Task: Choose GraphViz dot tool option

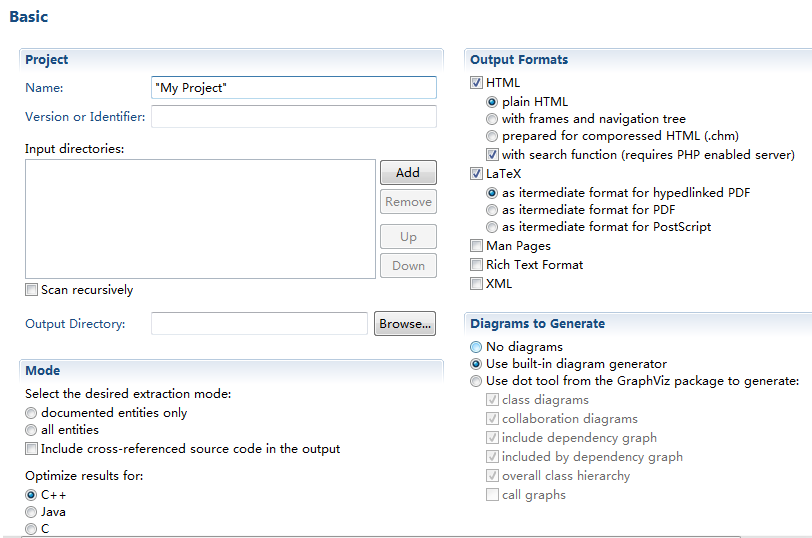Action: [476, 381]
